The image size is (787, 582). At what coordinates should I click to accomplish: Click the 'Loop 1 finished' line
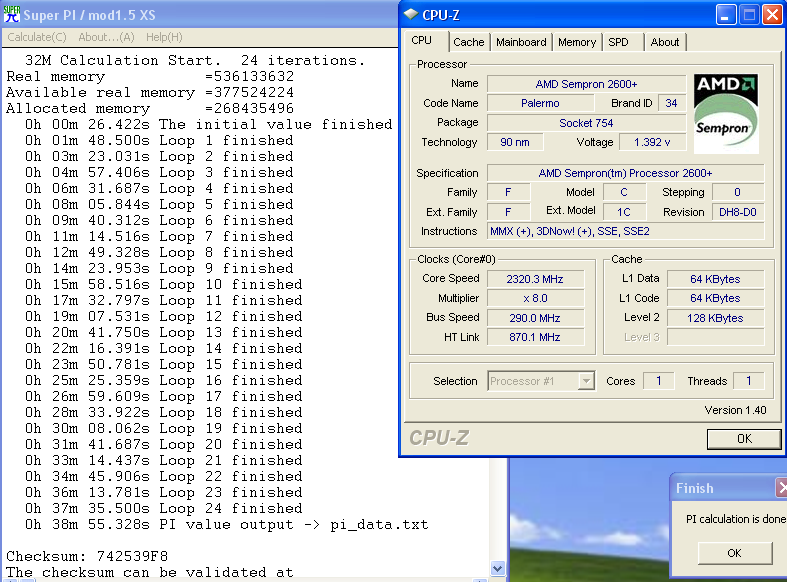point(159,140)
